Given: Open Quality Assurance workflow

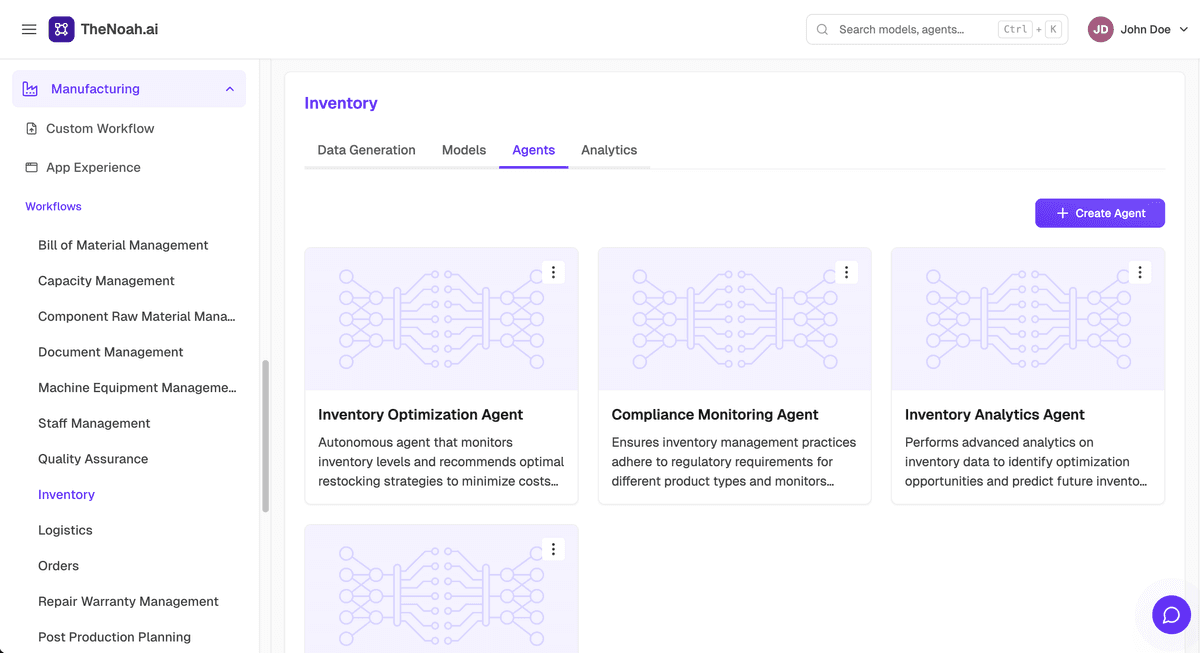Looking at the screenshot, I should click(x=93, y=459).
